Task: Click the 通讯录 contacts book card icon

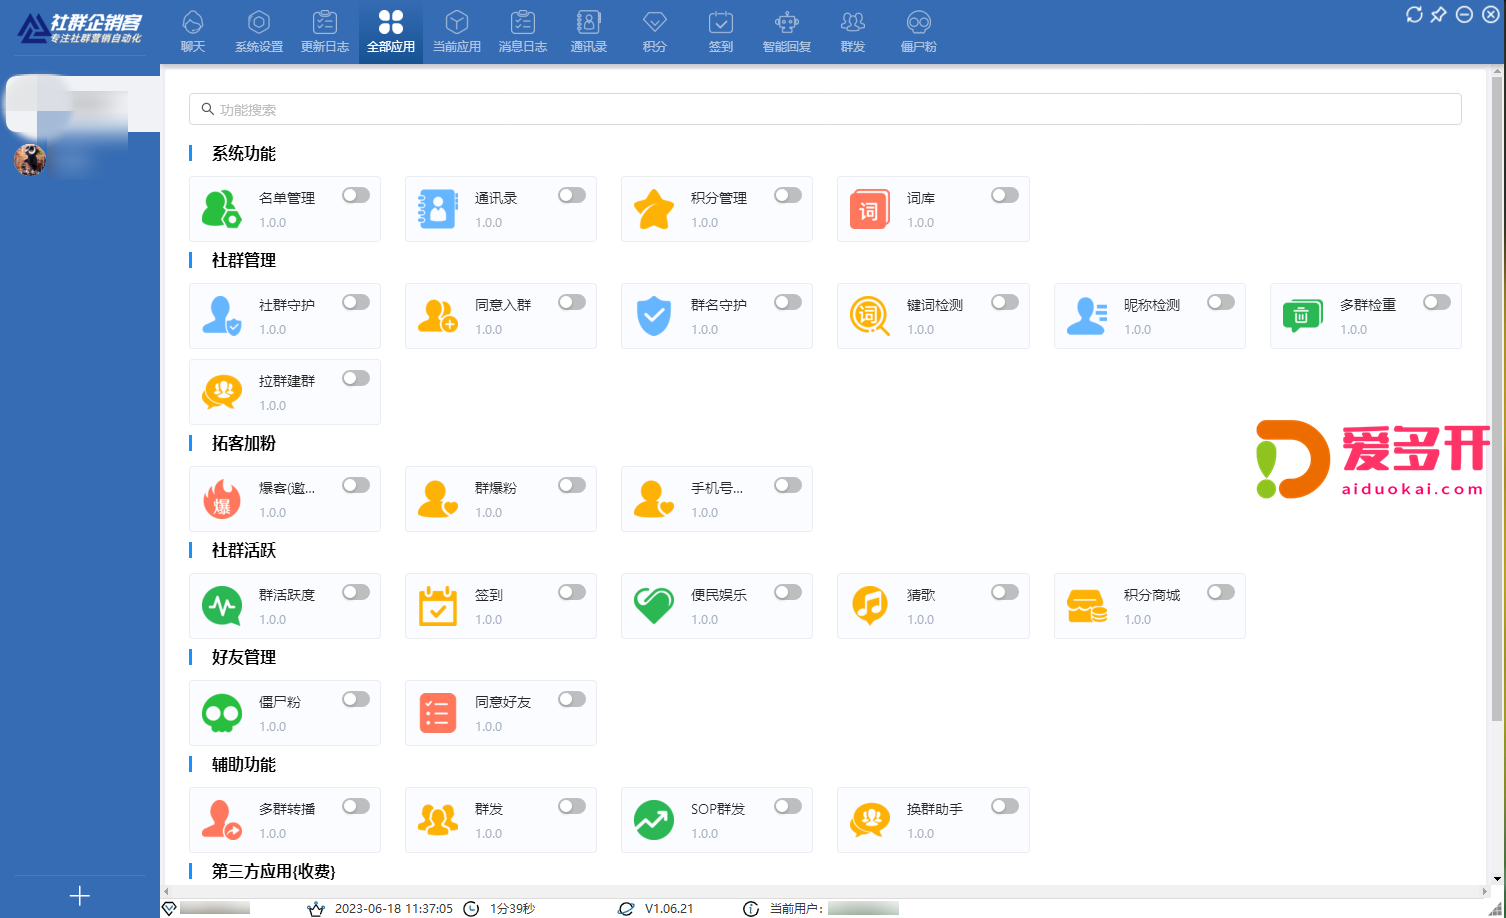Action: click(x=437, y=209)
